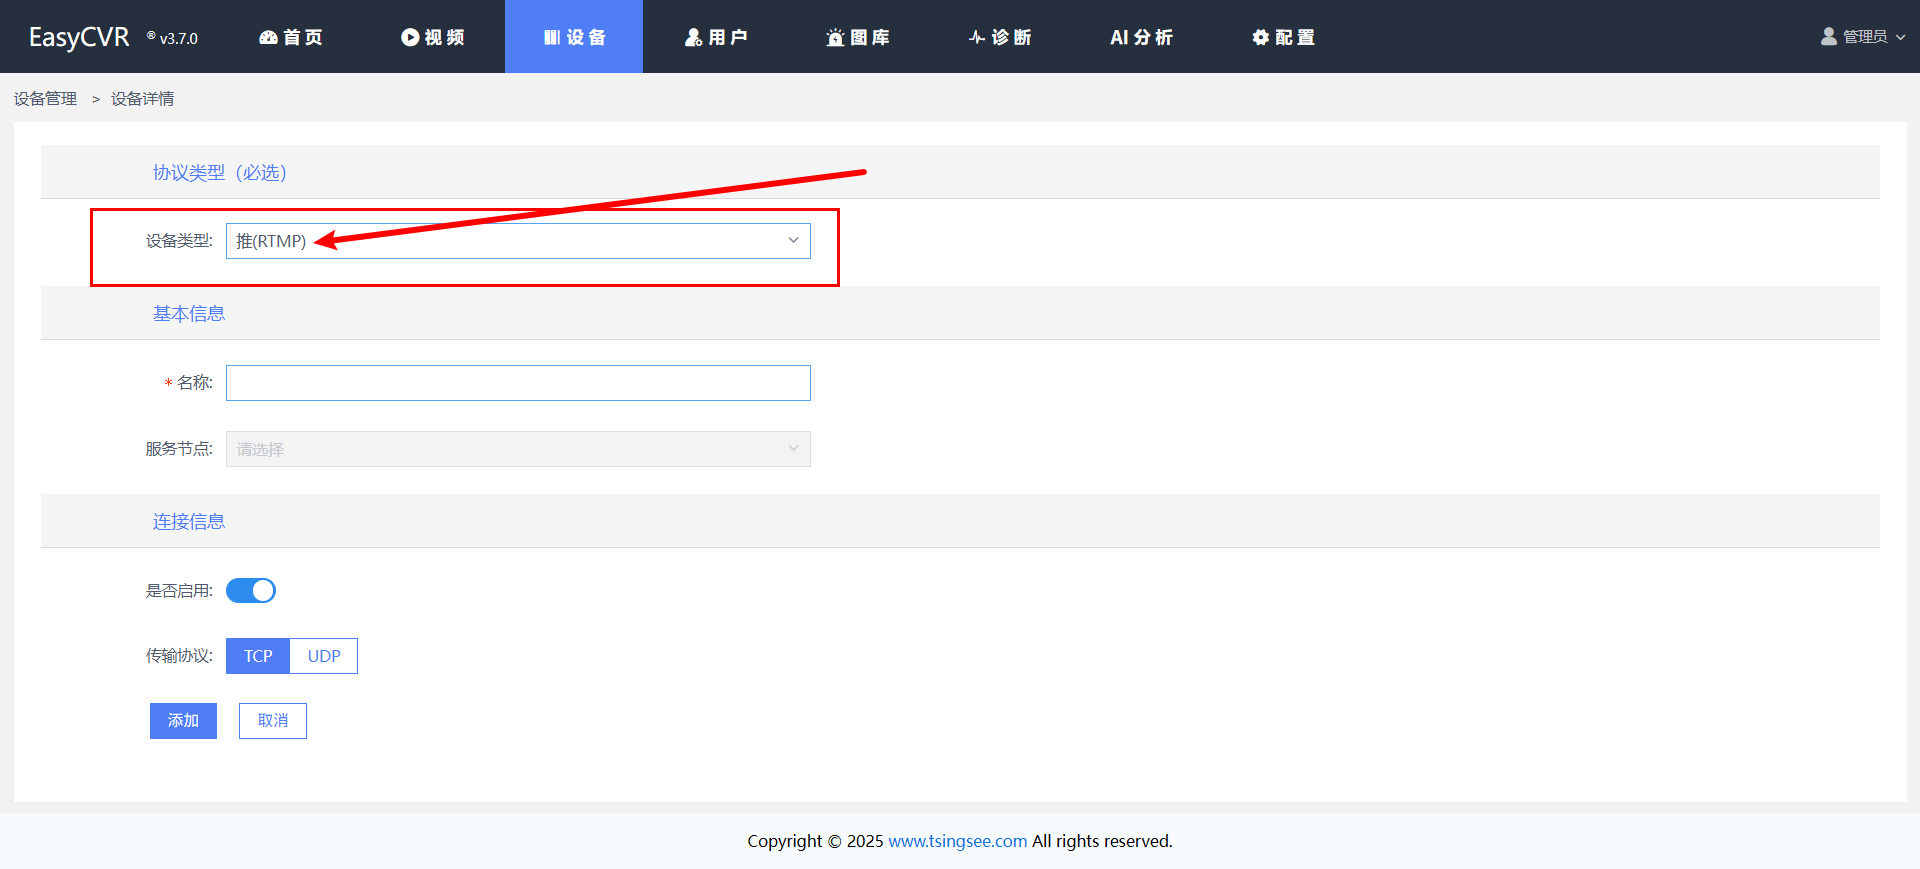
Task: Expand the 管理员 account menu arrow
Action: [1900, 37]
